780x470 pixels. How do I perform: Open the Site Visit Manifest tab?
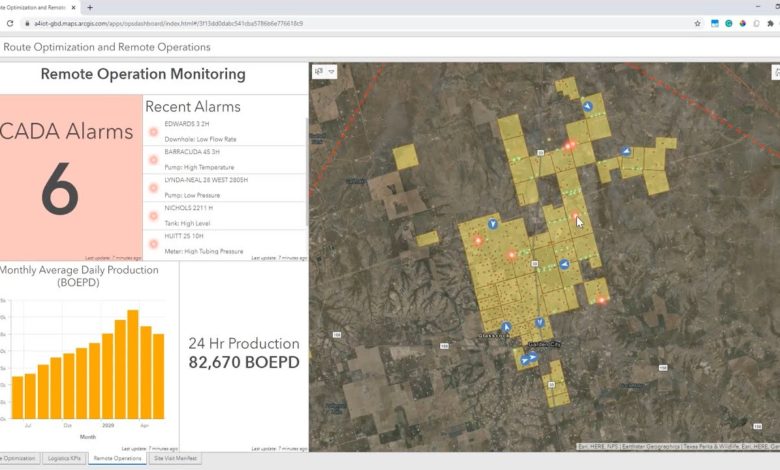[175, 458]
